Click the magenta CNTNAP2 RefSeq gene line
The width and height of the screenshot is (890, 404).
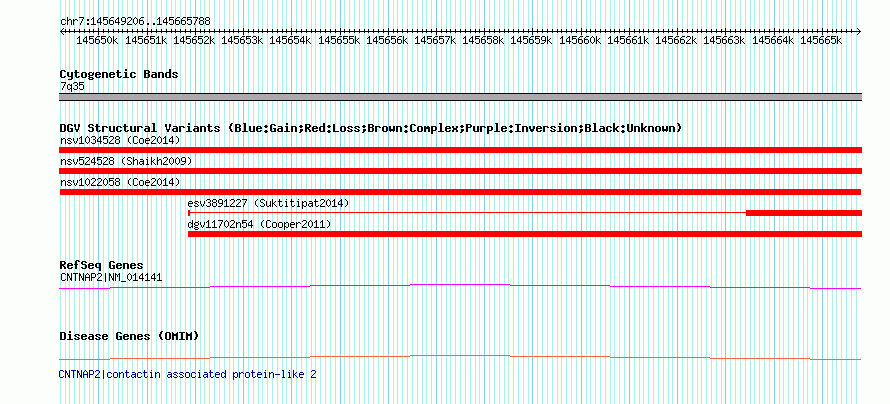coord(460,287)
